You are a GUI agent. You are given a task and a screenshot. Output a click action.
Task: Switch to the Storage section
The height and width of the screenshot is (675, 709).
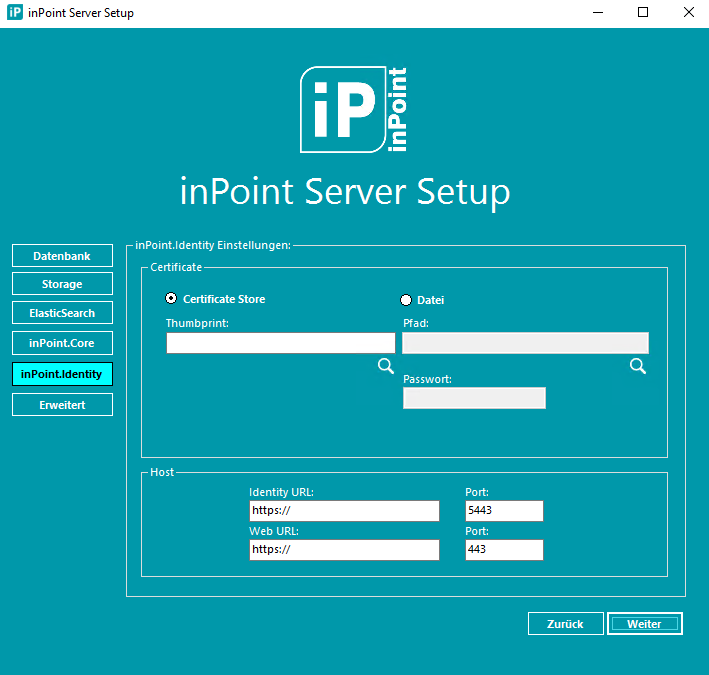pos(62,284)
